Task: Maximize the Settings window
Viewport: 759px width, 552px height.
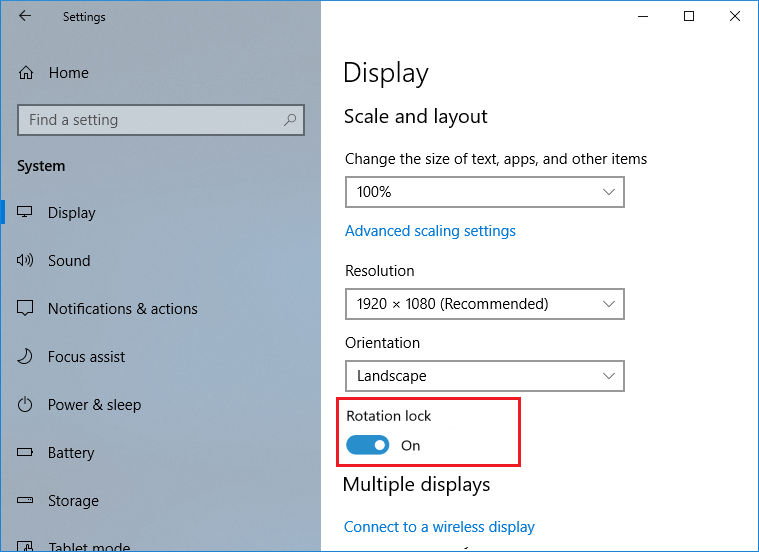Action: coord(689,16)
